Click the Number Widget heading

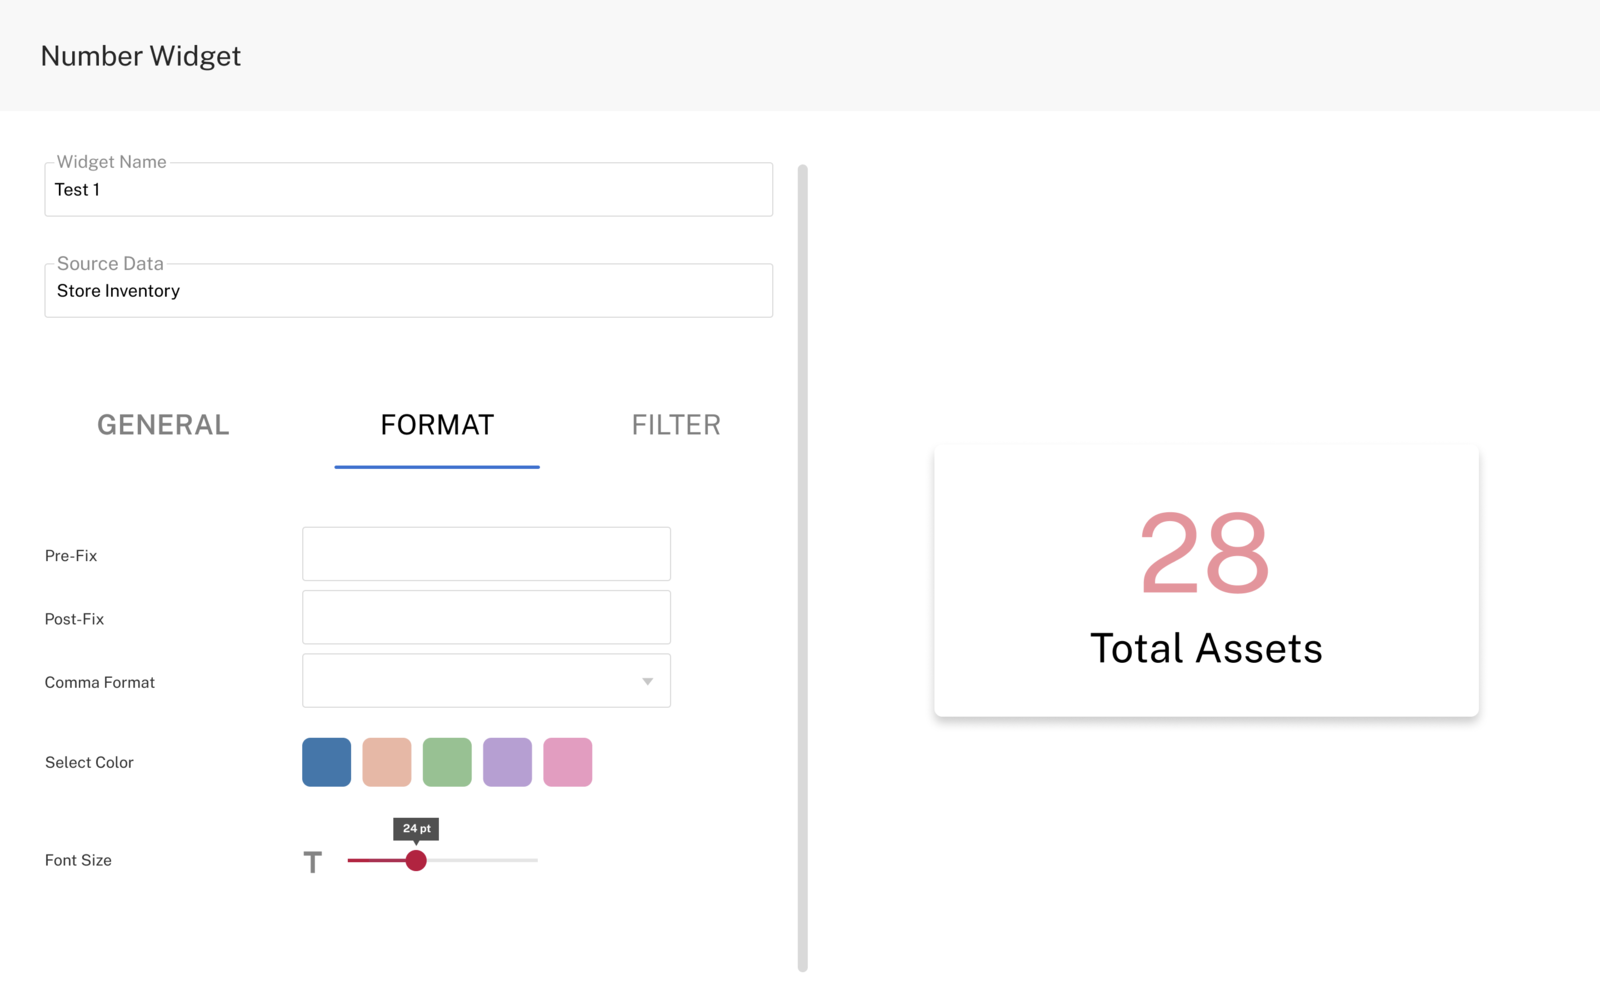pos(141,56)
